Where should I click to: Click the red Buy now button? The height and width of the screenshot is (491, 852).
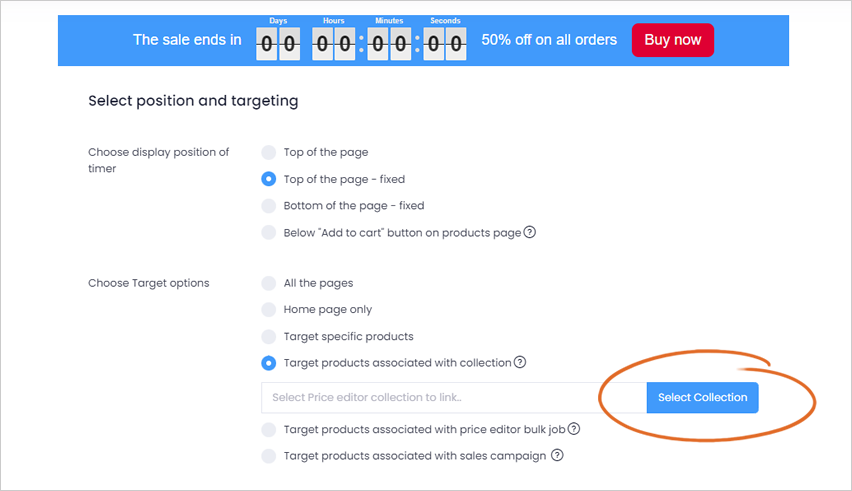click(673, 40)
